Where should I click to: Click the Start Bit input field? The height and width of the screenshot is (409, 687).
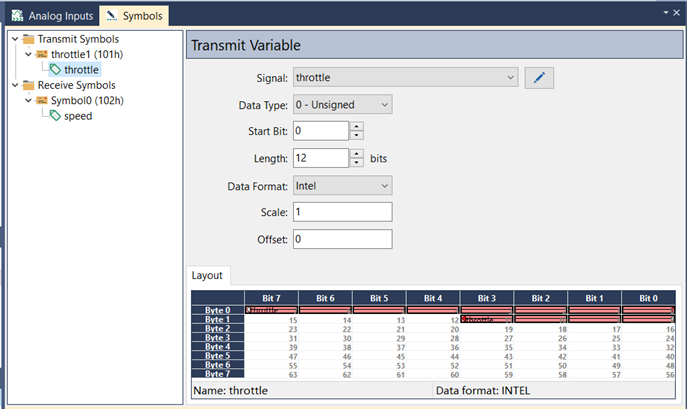point(321,131)
